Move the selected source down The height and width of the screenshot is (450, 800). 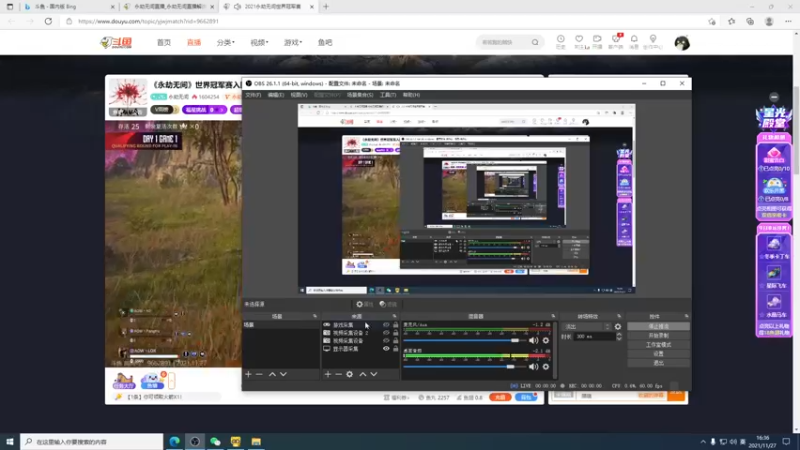[374, 374]
